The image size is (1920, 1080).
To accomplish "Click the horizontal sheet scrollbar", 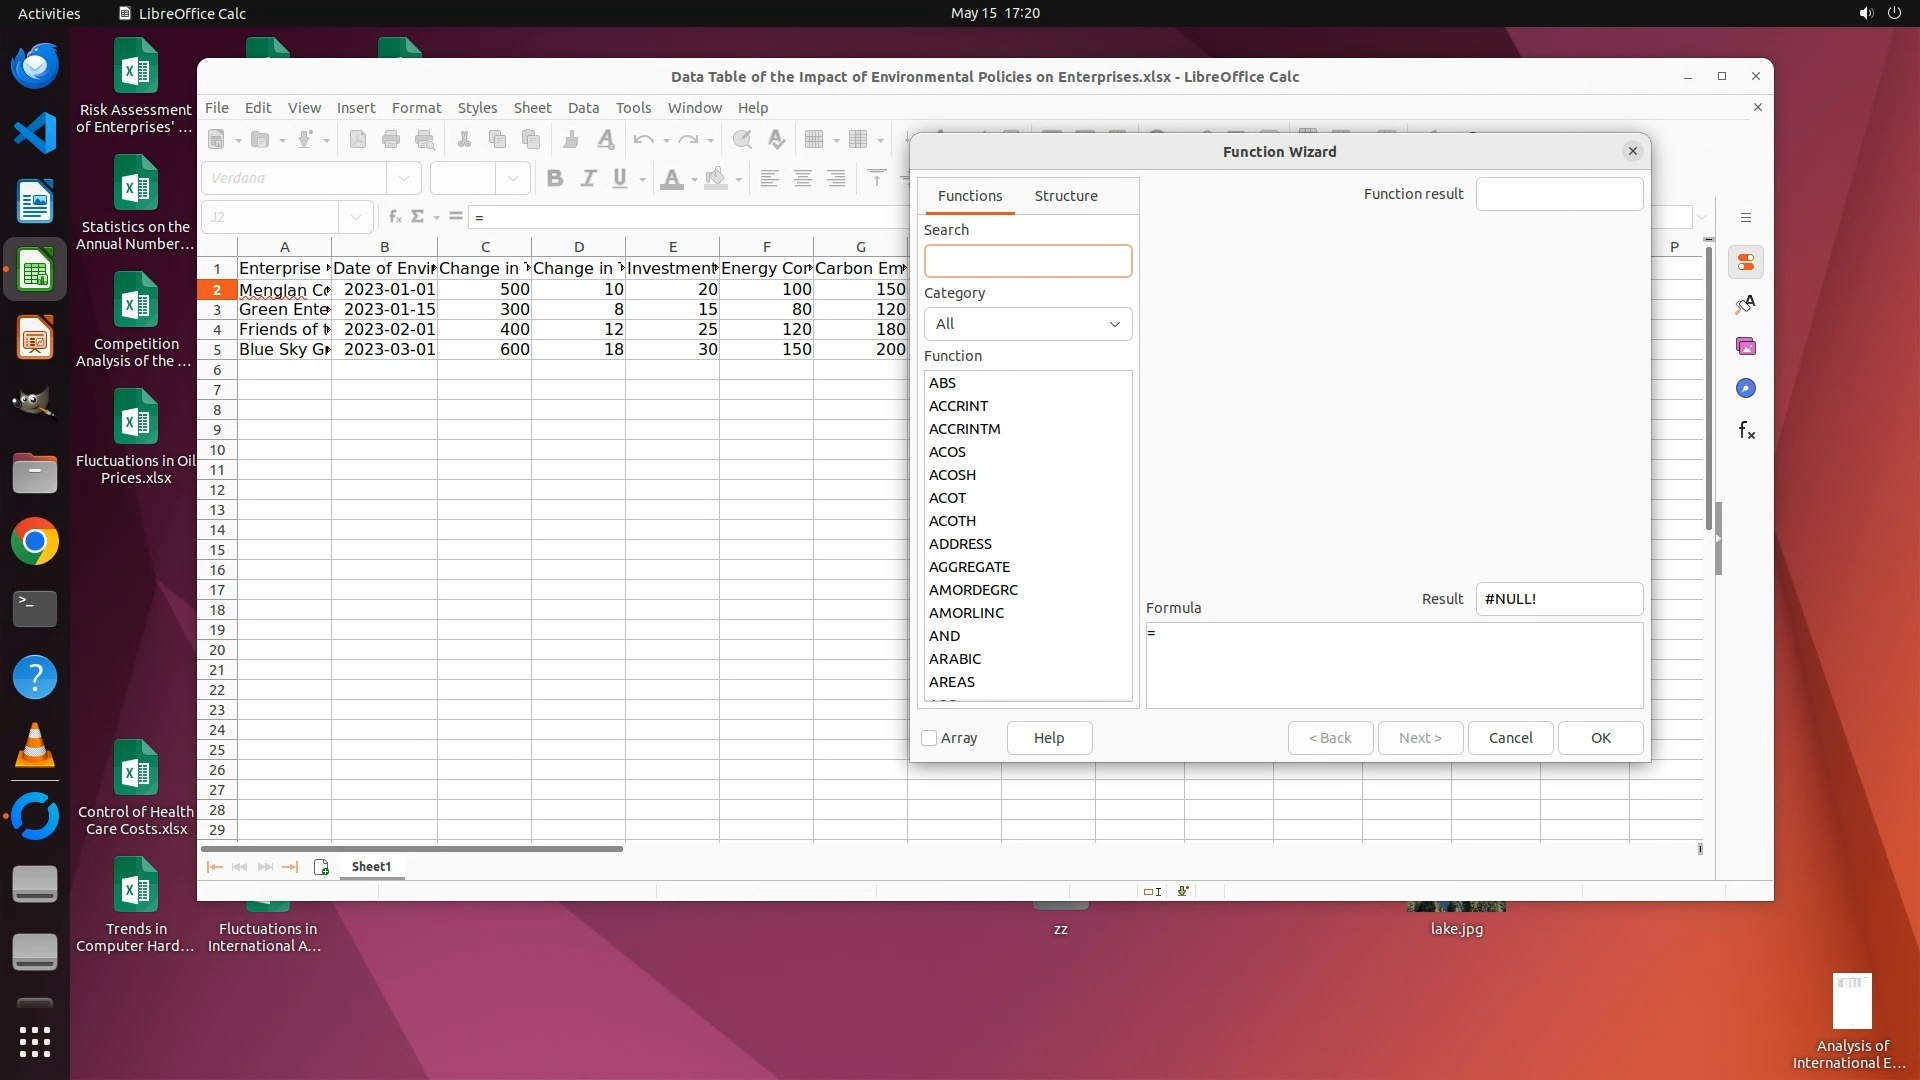I will point(412,849).
